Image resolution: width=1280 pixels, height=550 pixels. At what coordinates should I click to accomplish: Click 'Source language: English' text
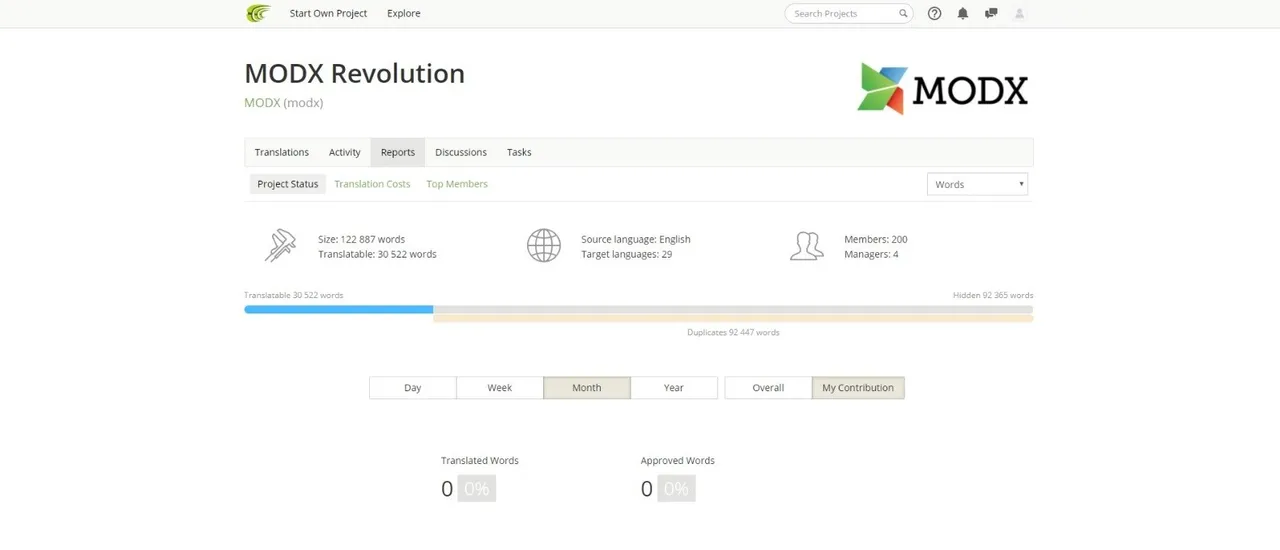[x=636, y=240]
